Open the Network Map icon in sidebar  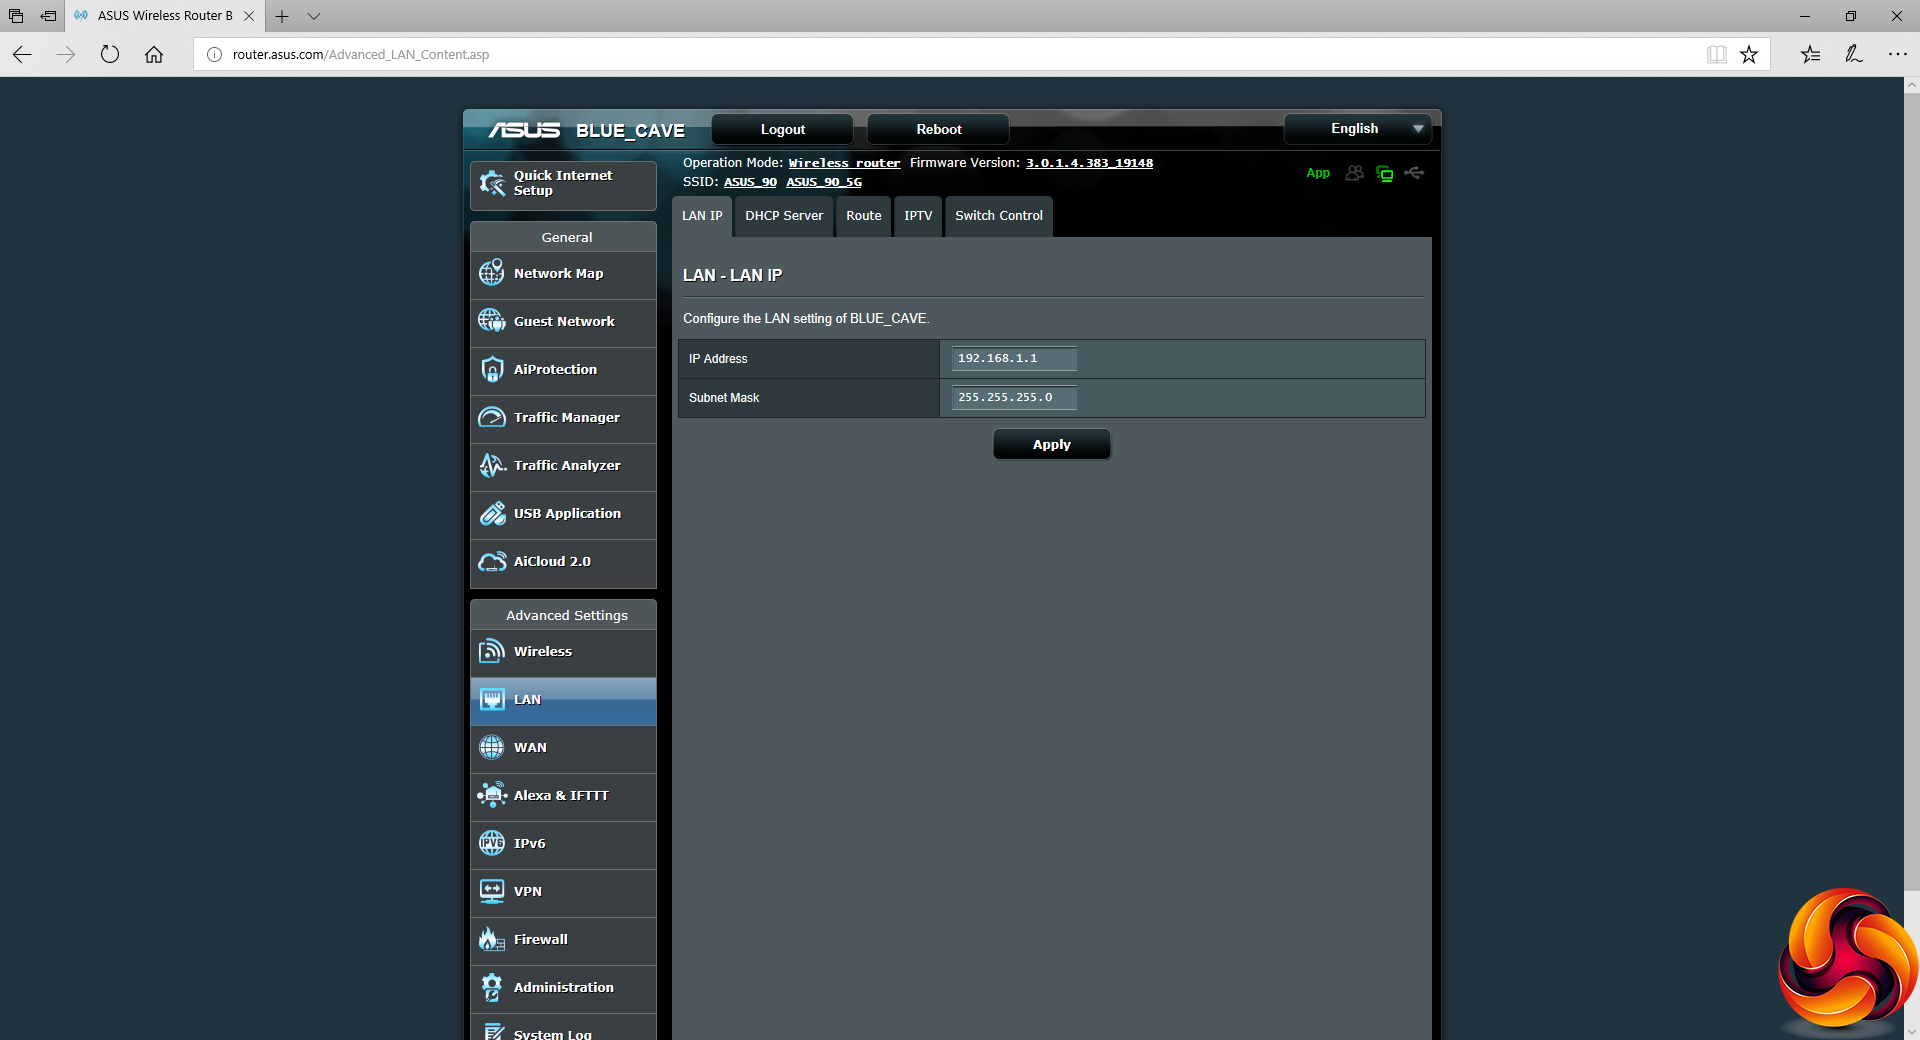[x=491, y=273]
